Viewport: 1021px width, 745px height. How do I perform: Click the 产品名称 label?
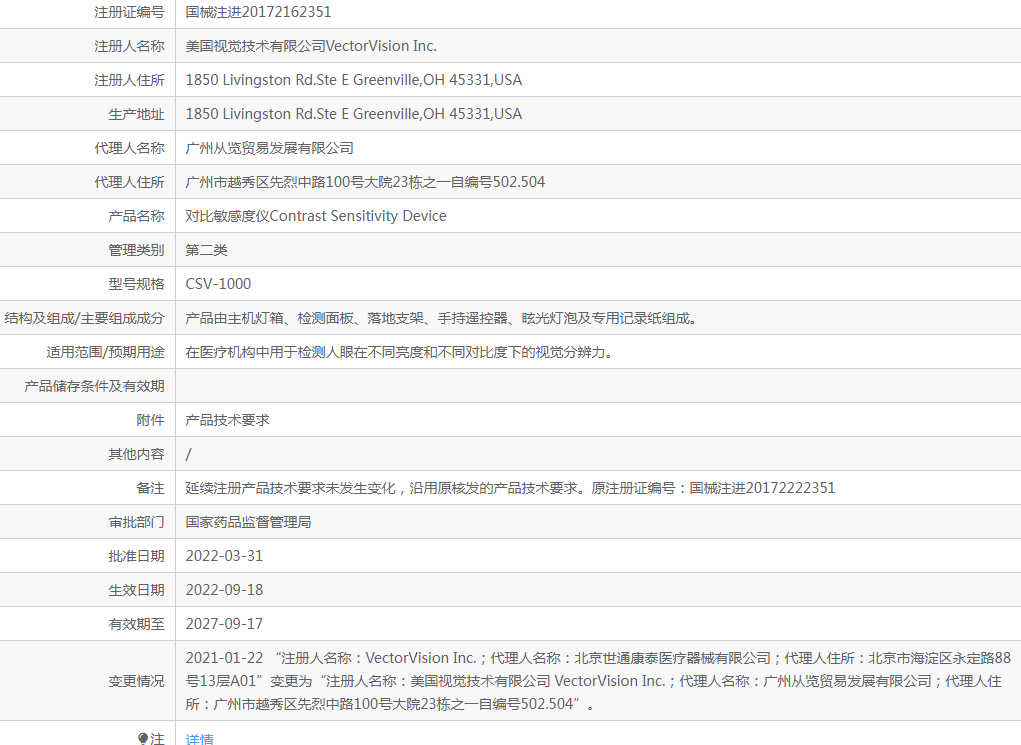coord(137,216)
